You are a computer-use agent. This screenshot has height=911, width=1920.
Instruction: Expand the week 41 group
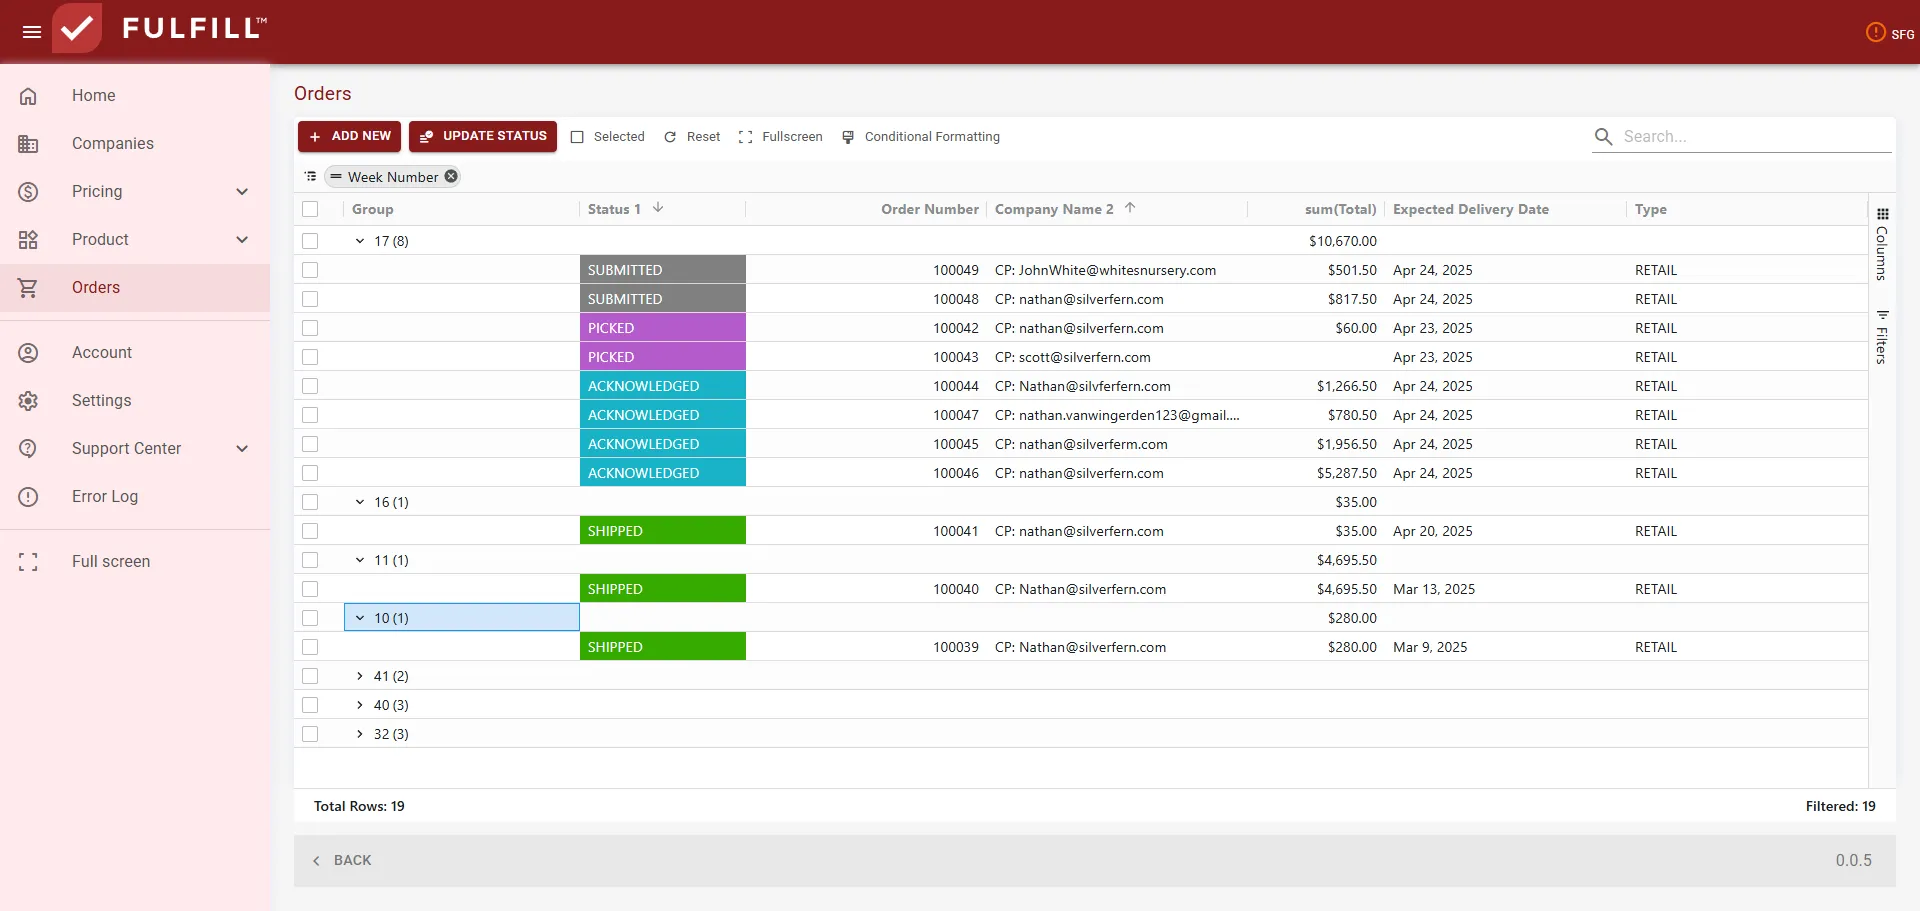click(x=360, y=676)
